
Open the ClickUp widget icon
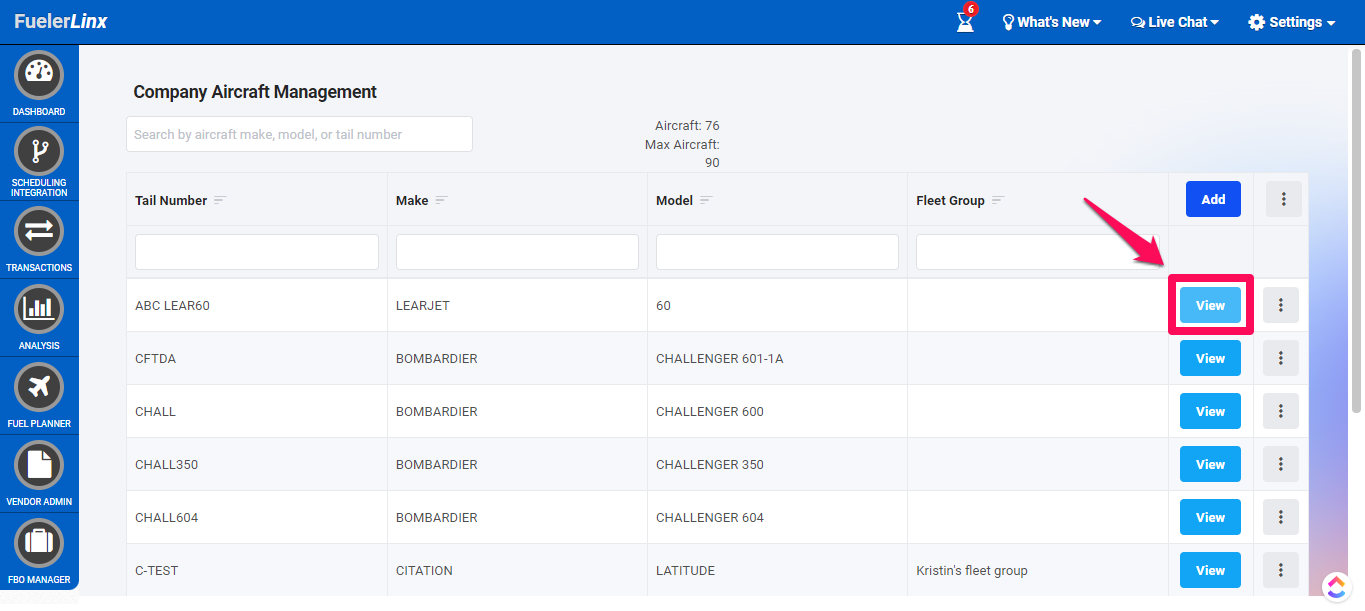[1337, 587]
